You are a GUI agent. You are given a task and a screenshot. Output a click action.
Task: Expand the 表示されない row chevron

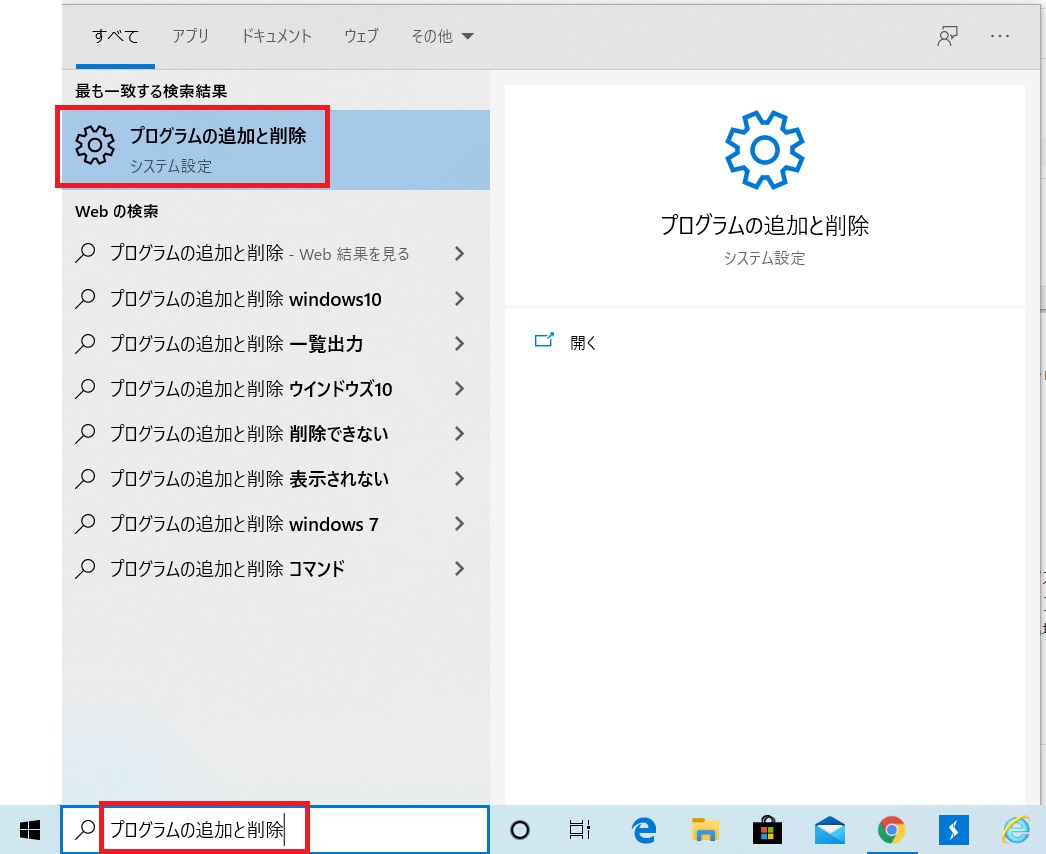point(459,479)
